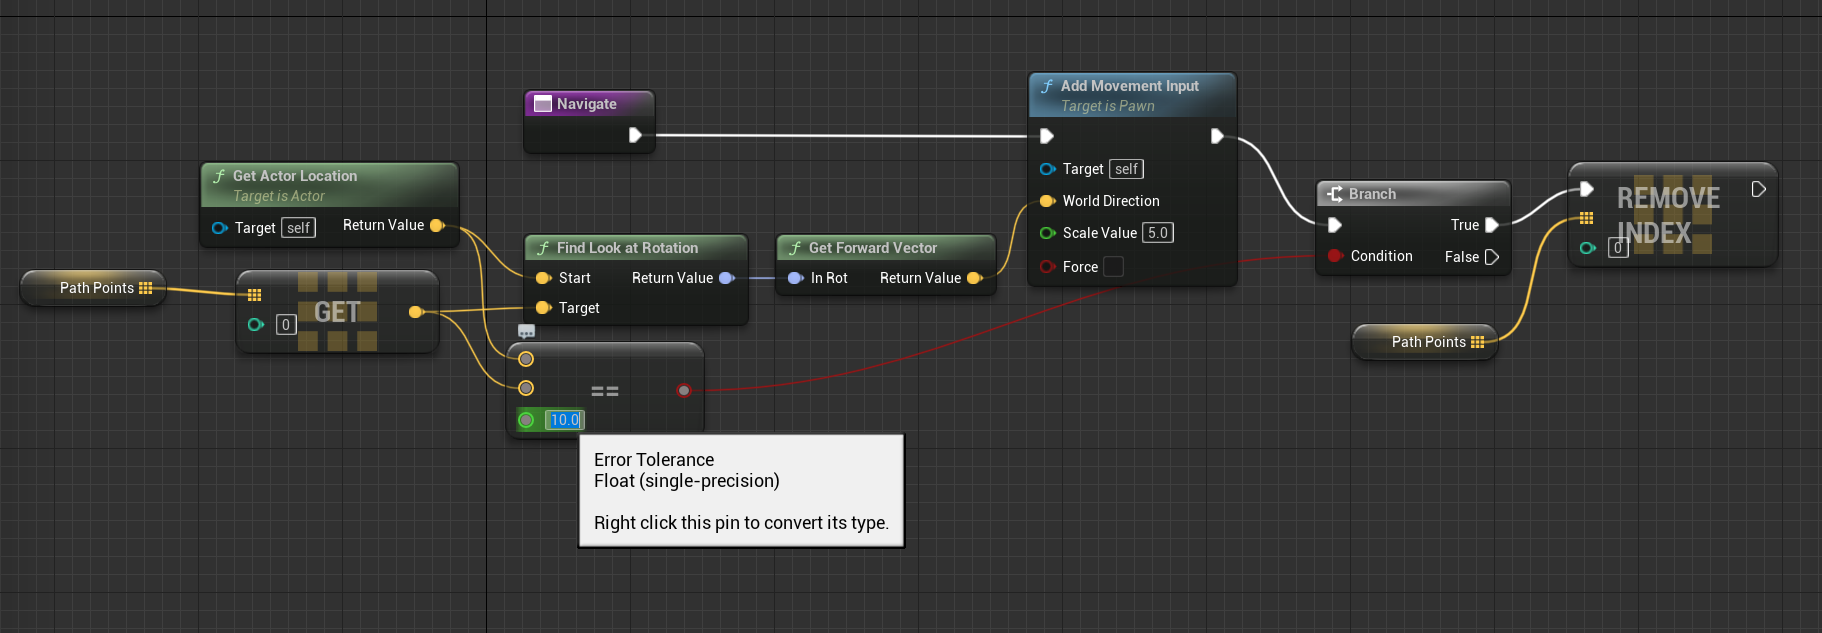
Task: Select the Branch node header
Action: (x=1413, y=194)
